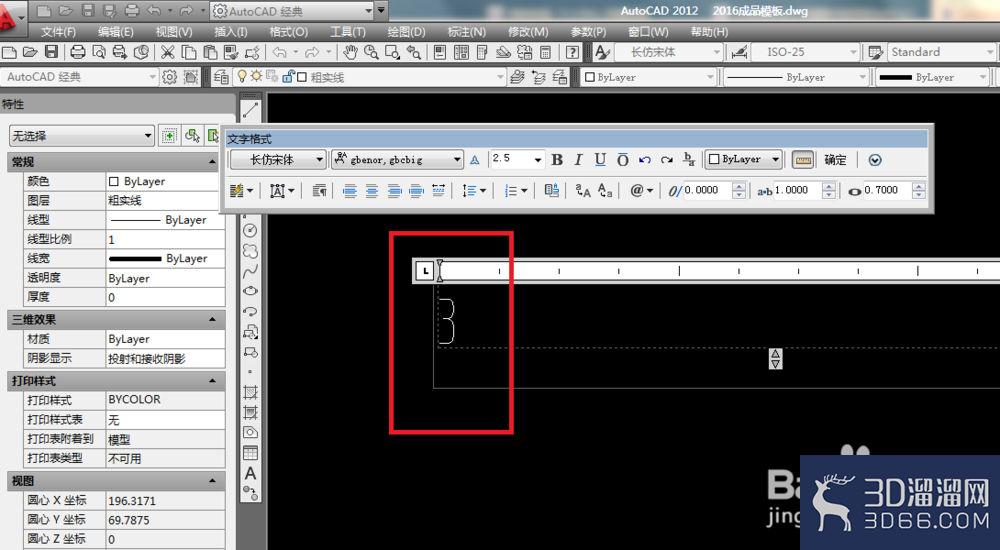
Task: Click the oblique angle 0.0000 field
Action: [707, 190]
